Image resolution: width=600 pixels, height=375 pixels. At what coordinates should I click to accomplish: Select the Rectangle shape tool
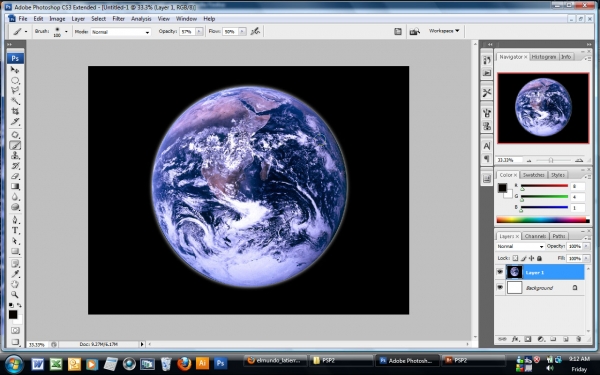click(x=15, y=251)
